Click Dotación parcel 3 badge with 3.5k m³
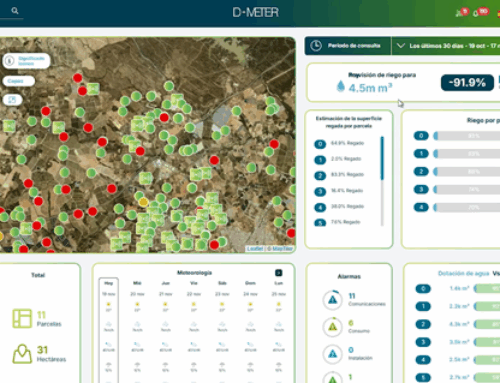 tap(423, 342)
